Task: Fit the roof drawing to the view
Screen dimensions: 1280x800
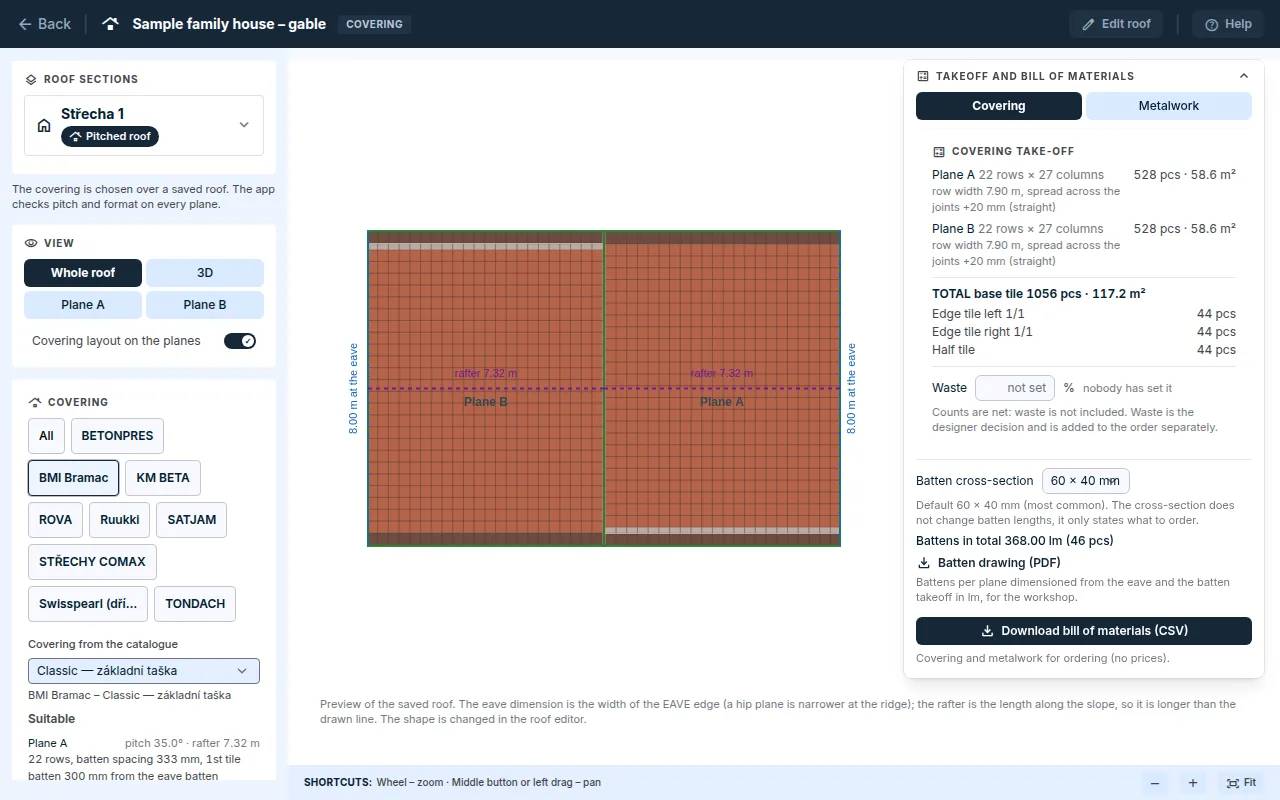Action: point(1240,783)
